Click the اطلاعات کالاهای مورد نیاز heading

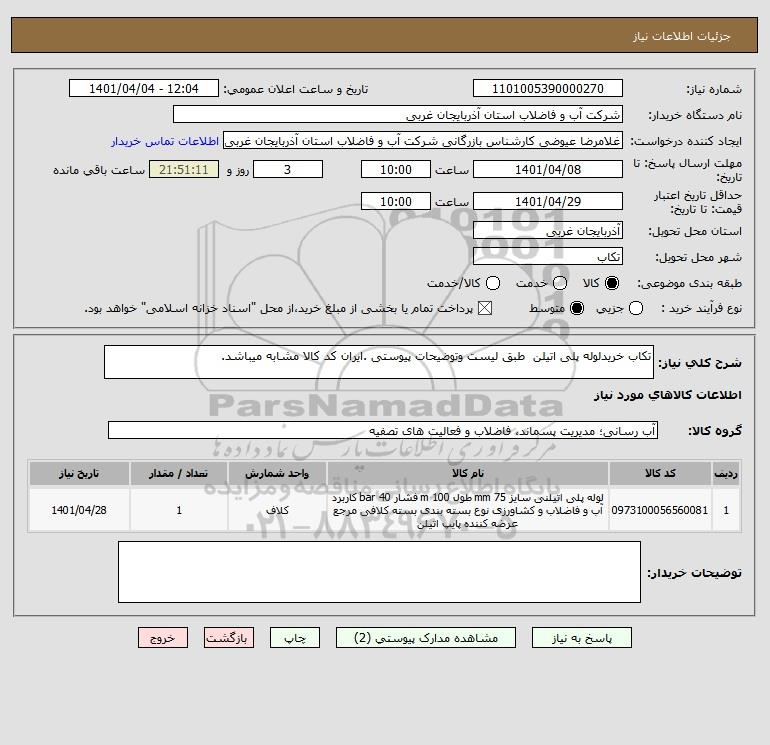667,395
